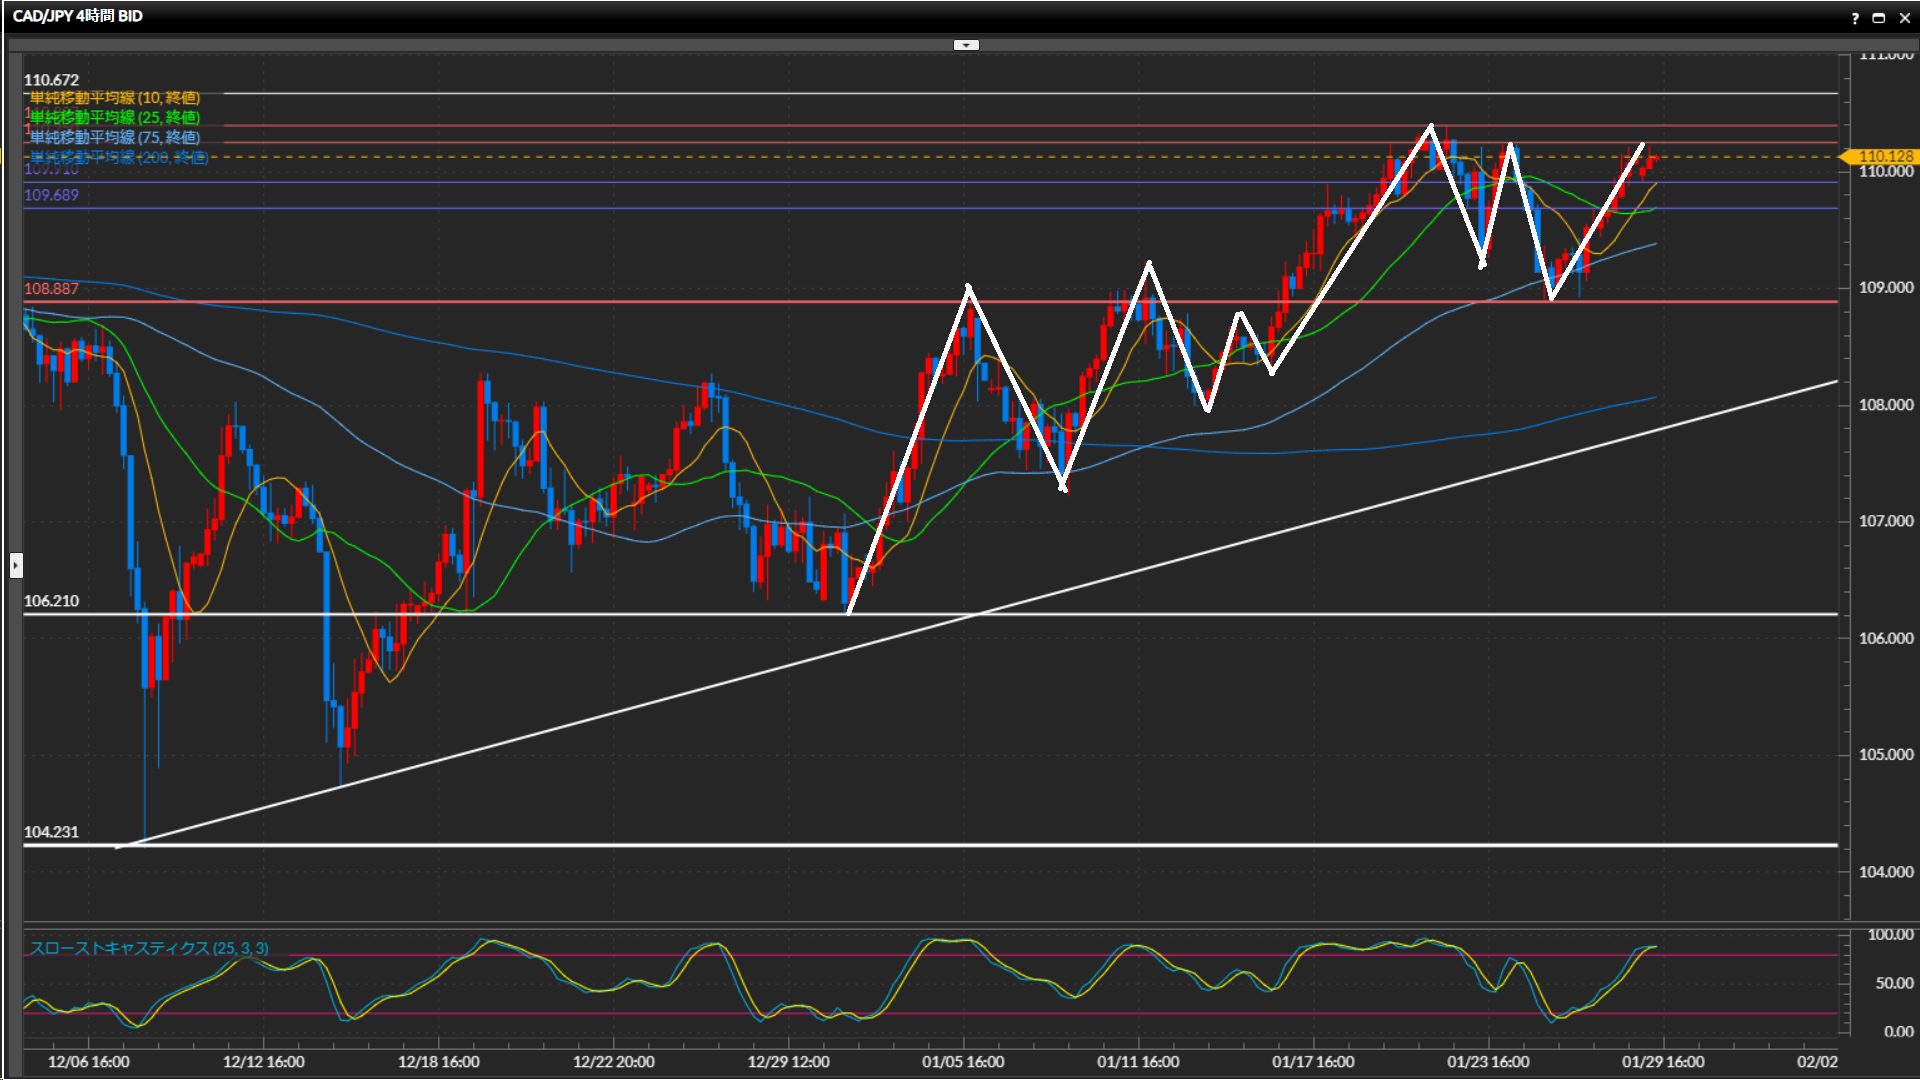This screenshot has width=1920, height=1080.
Task: Expand the top toolbar dropdown arrow
Action: coord(966,45)
